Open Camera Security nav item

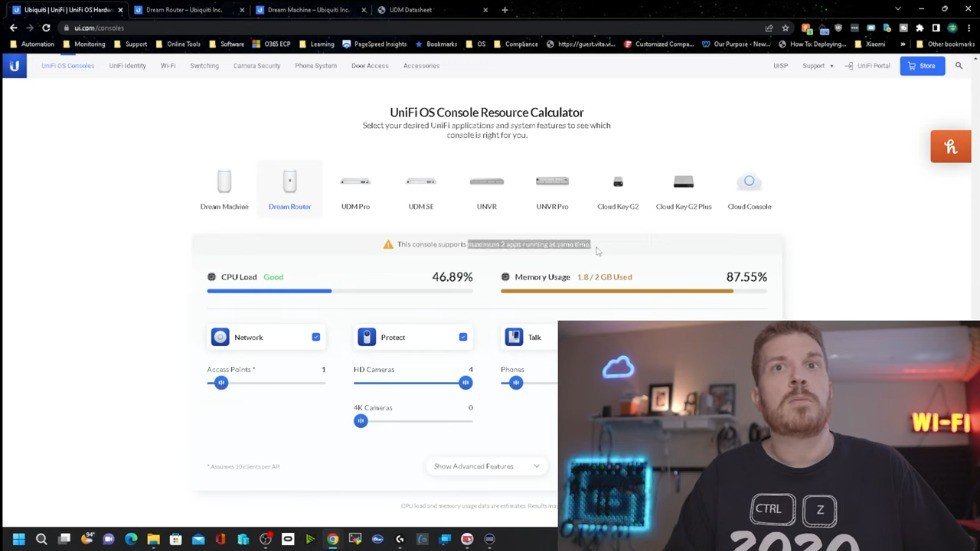[257, 66]
